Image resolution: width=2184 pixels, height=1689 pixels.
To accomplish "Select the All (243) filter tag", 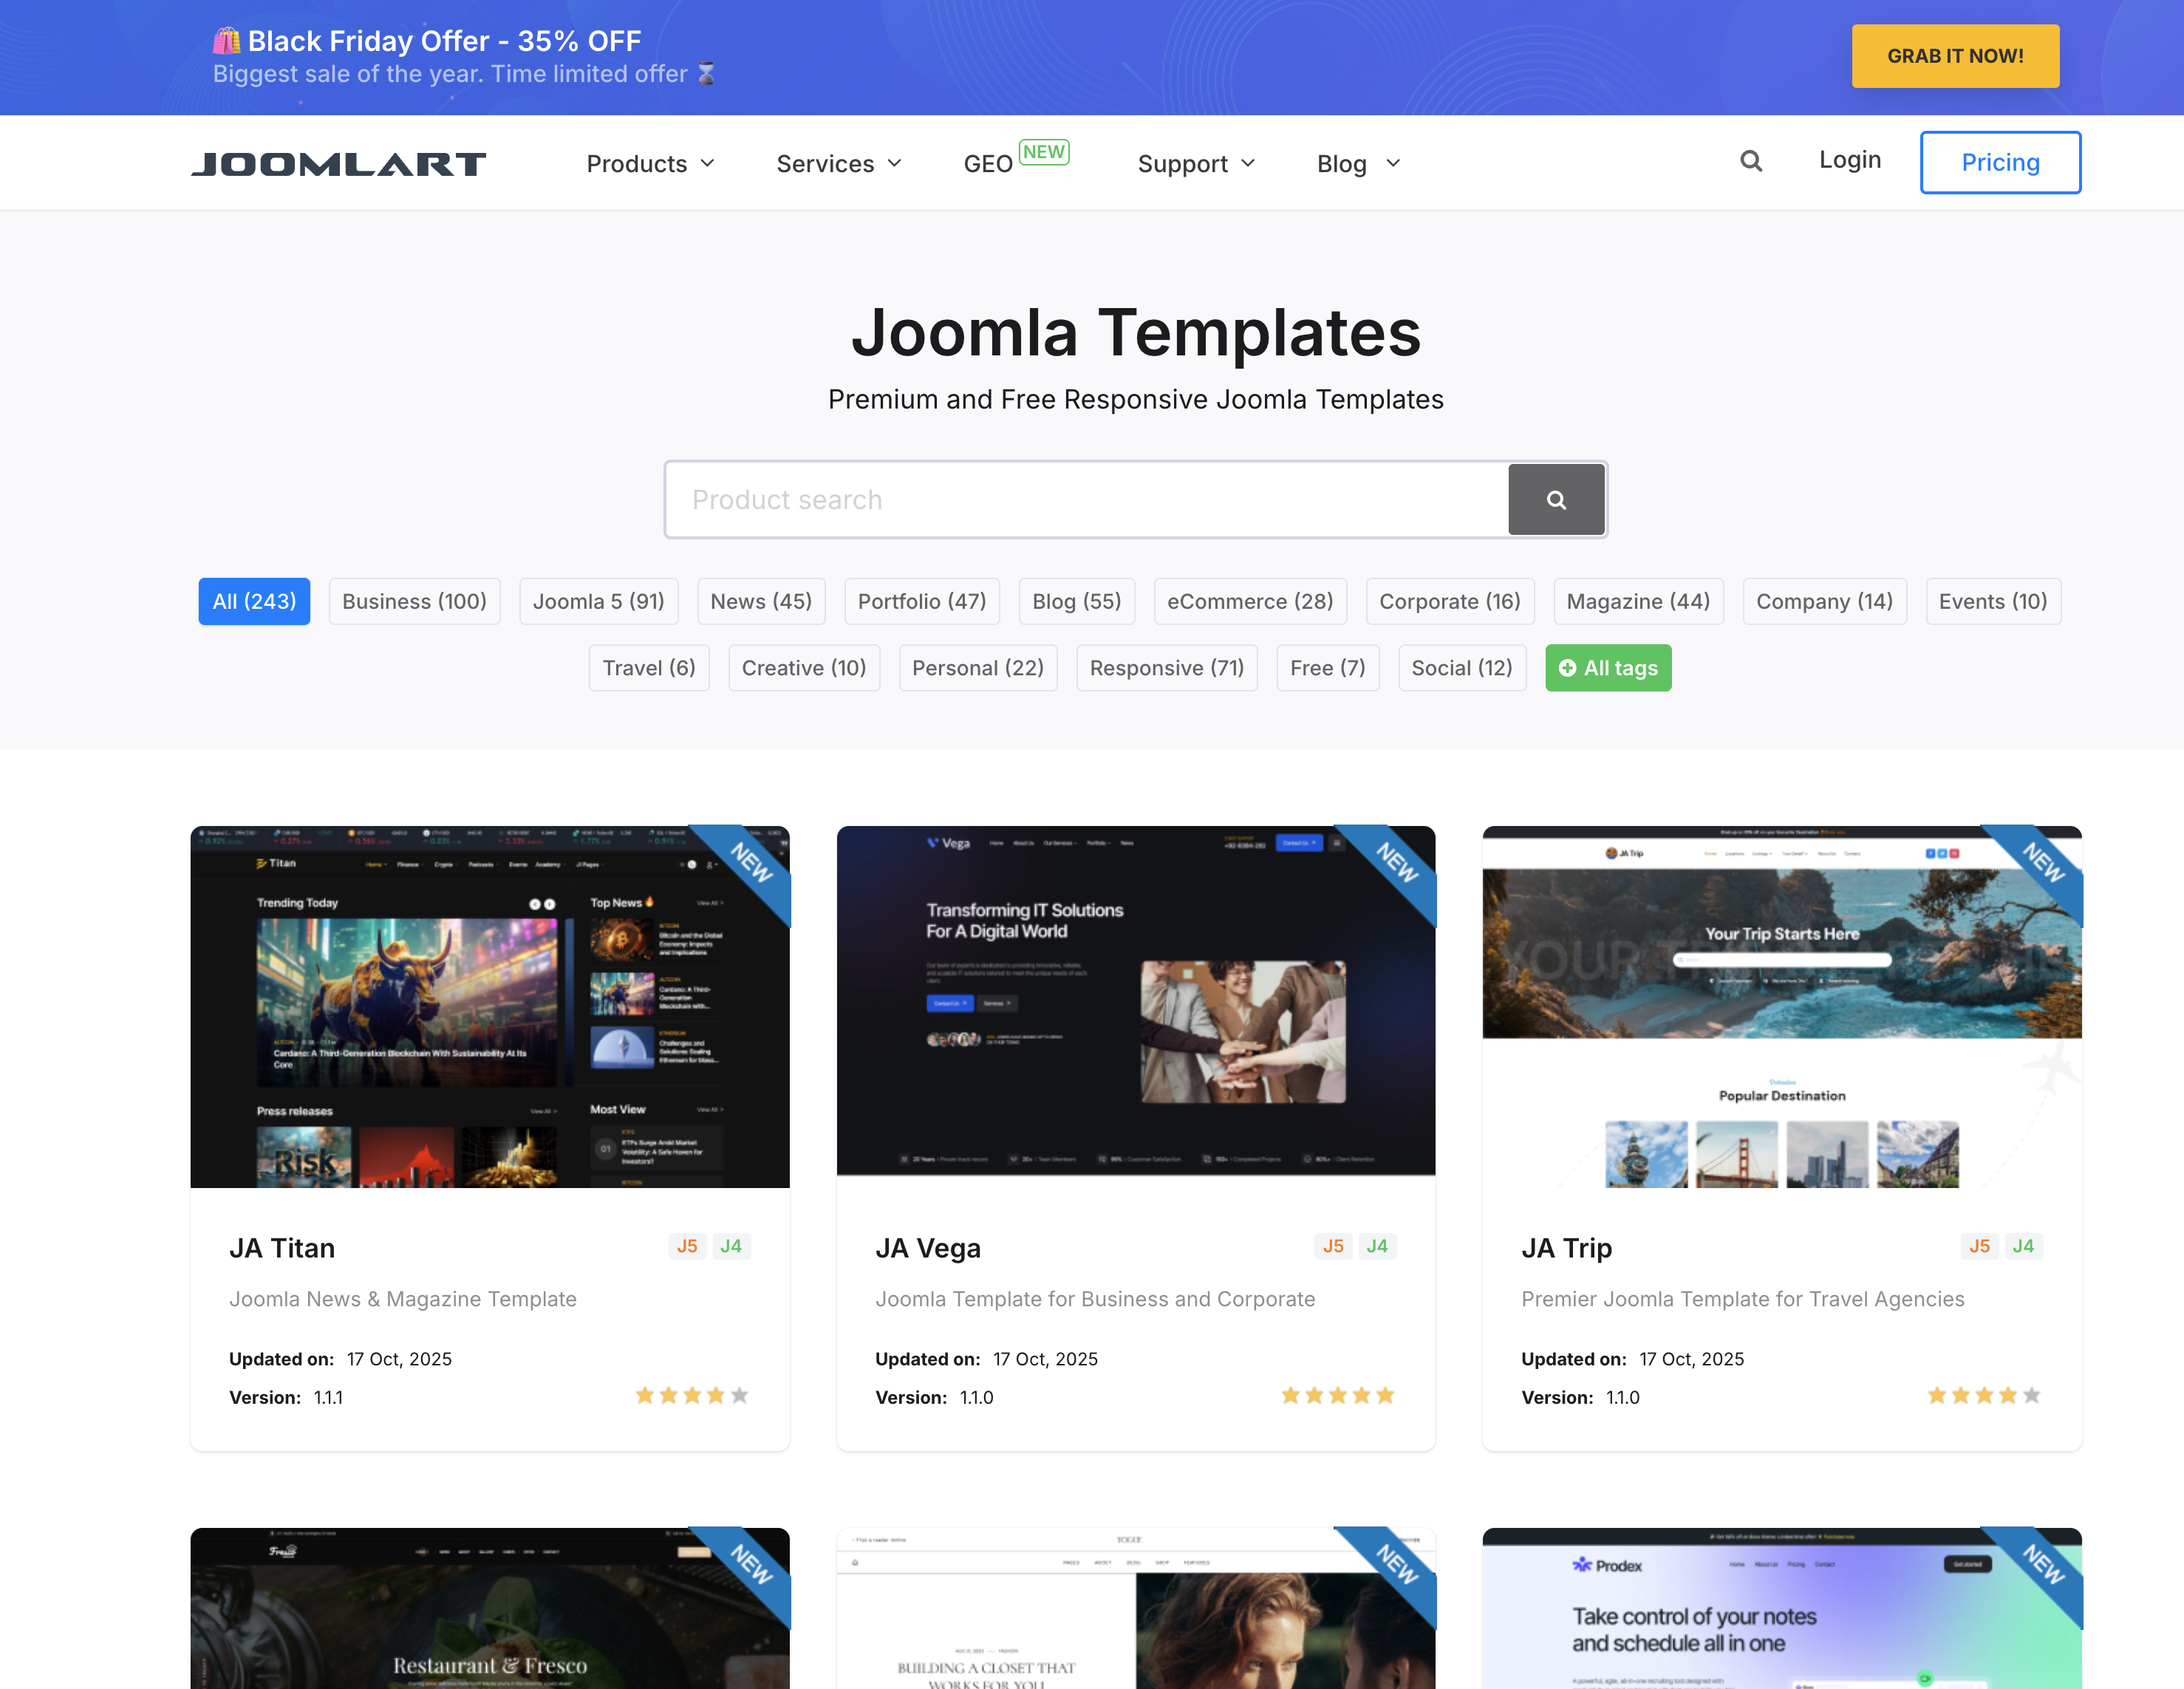I will [254, 601].
